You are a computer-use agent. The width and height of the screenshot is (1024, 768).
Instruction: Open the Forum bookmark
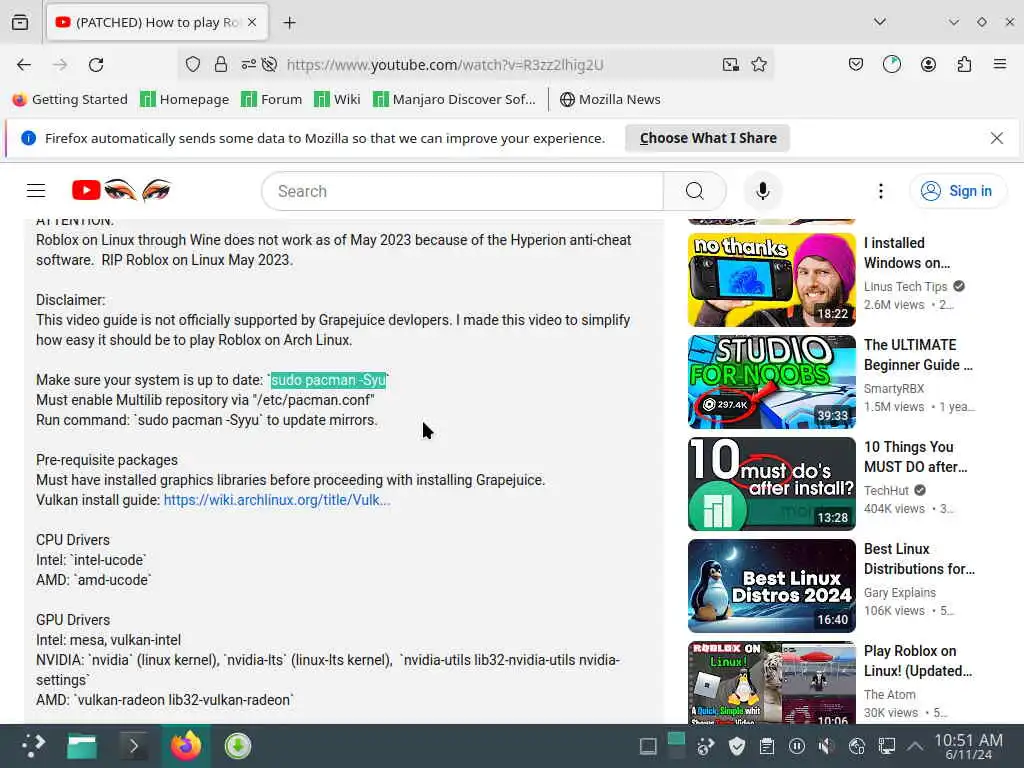click(272, 99)
